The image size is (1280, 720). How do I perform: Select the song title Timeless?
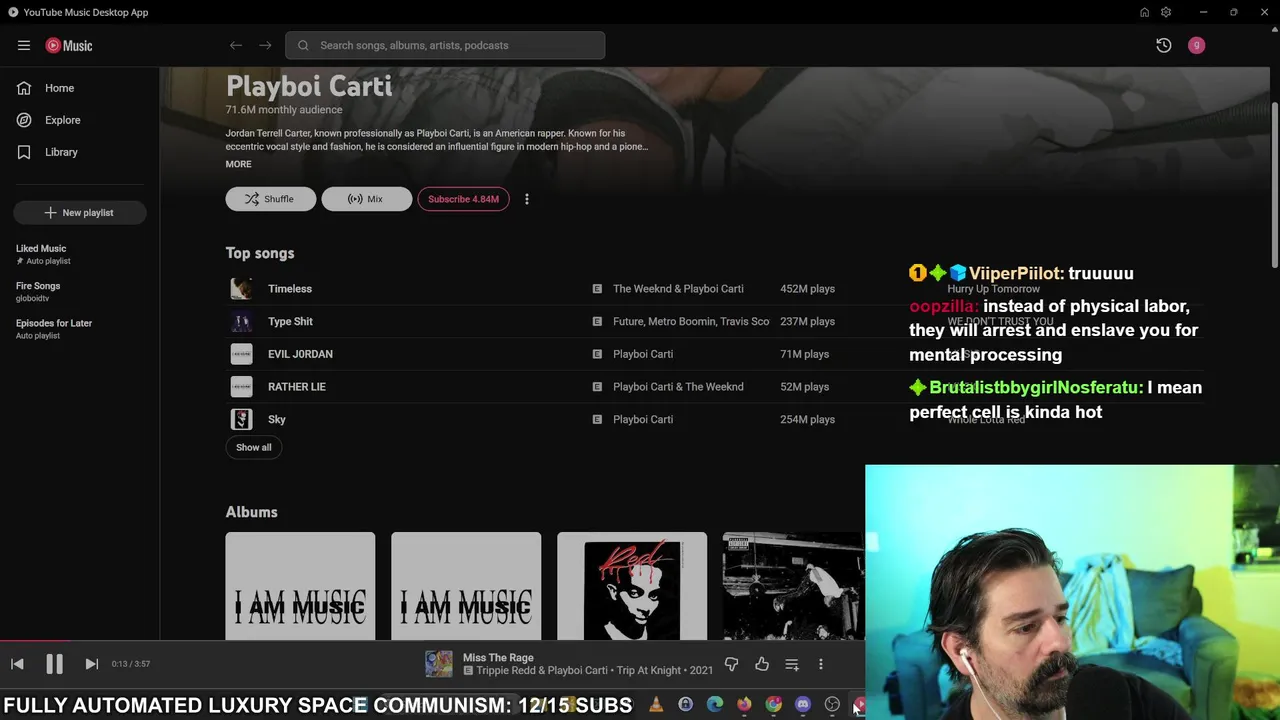[x=290, y=289]
